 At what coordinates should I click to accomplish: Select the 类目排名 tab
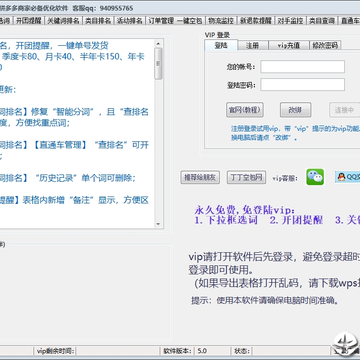pyautogui.click(x=98, y=21)
